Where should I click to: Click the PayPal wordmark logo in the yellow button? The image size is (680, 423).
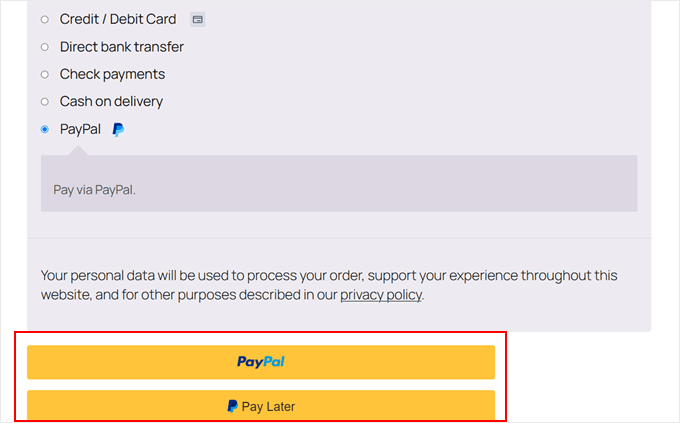(x=261, y=362)
